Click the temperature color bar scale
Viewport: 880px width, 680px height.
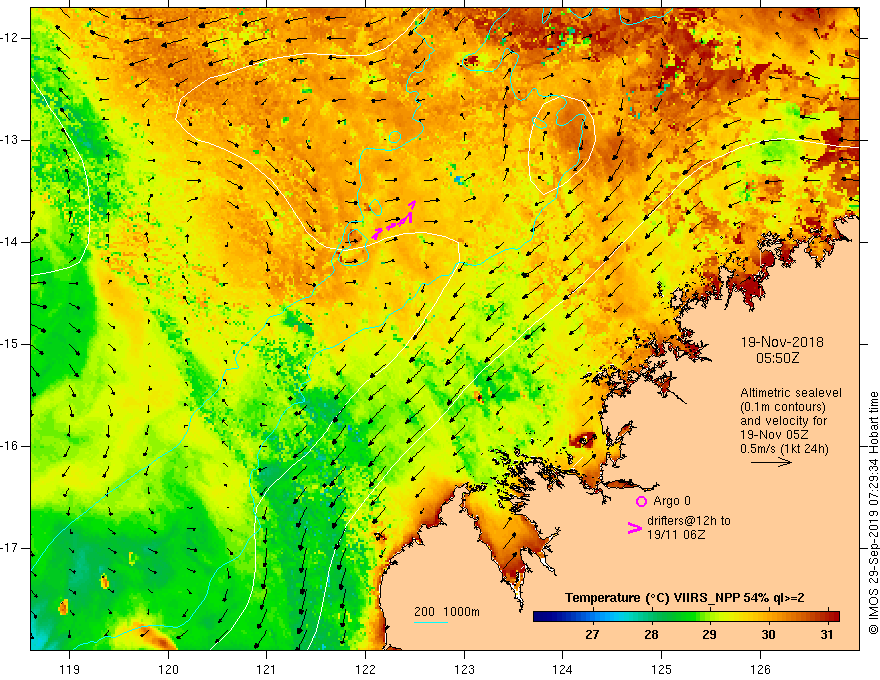click(x=686, y=616)
